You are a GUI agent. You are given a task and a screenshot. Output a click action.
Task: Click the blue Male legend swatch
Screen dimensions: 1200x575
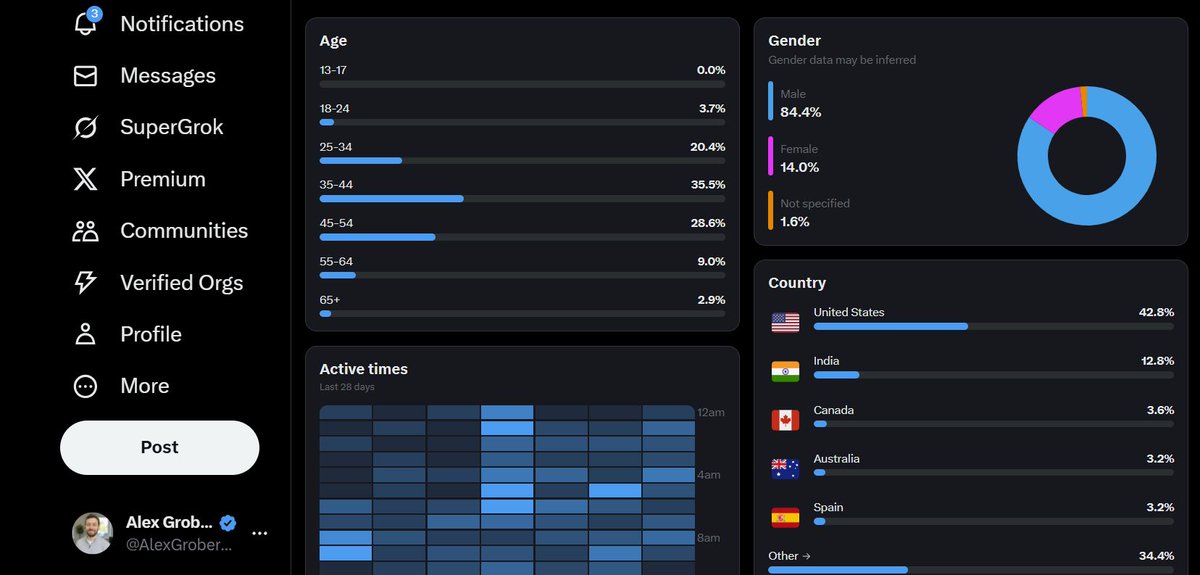[x=771, y=101]
